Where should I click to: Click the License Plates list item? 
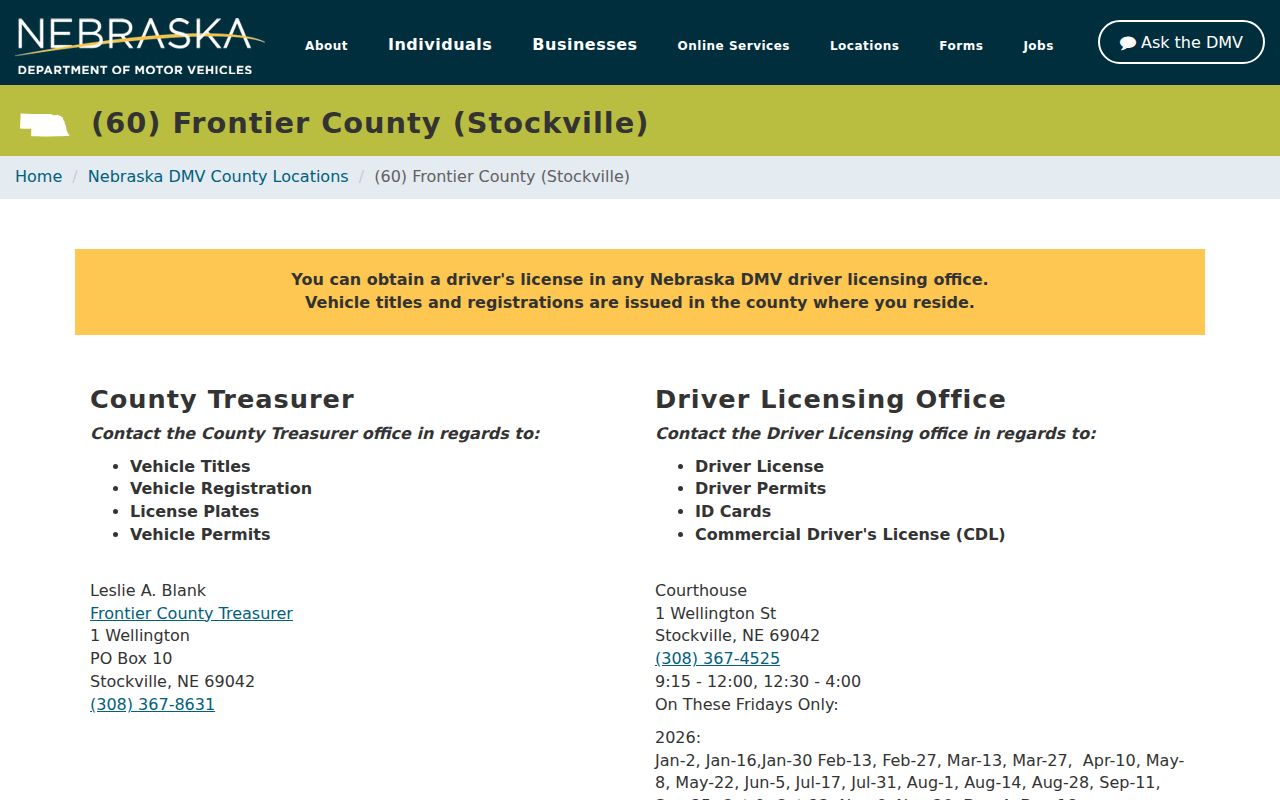pos(194,511)
